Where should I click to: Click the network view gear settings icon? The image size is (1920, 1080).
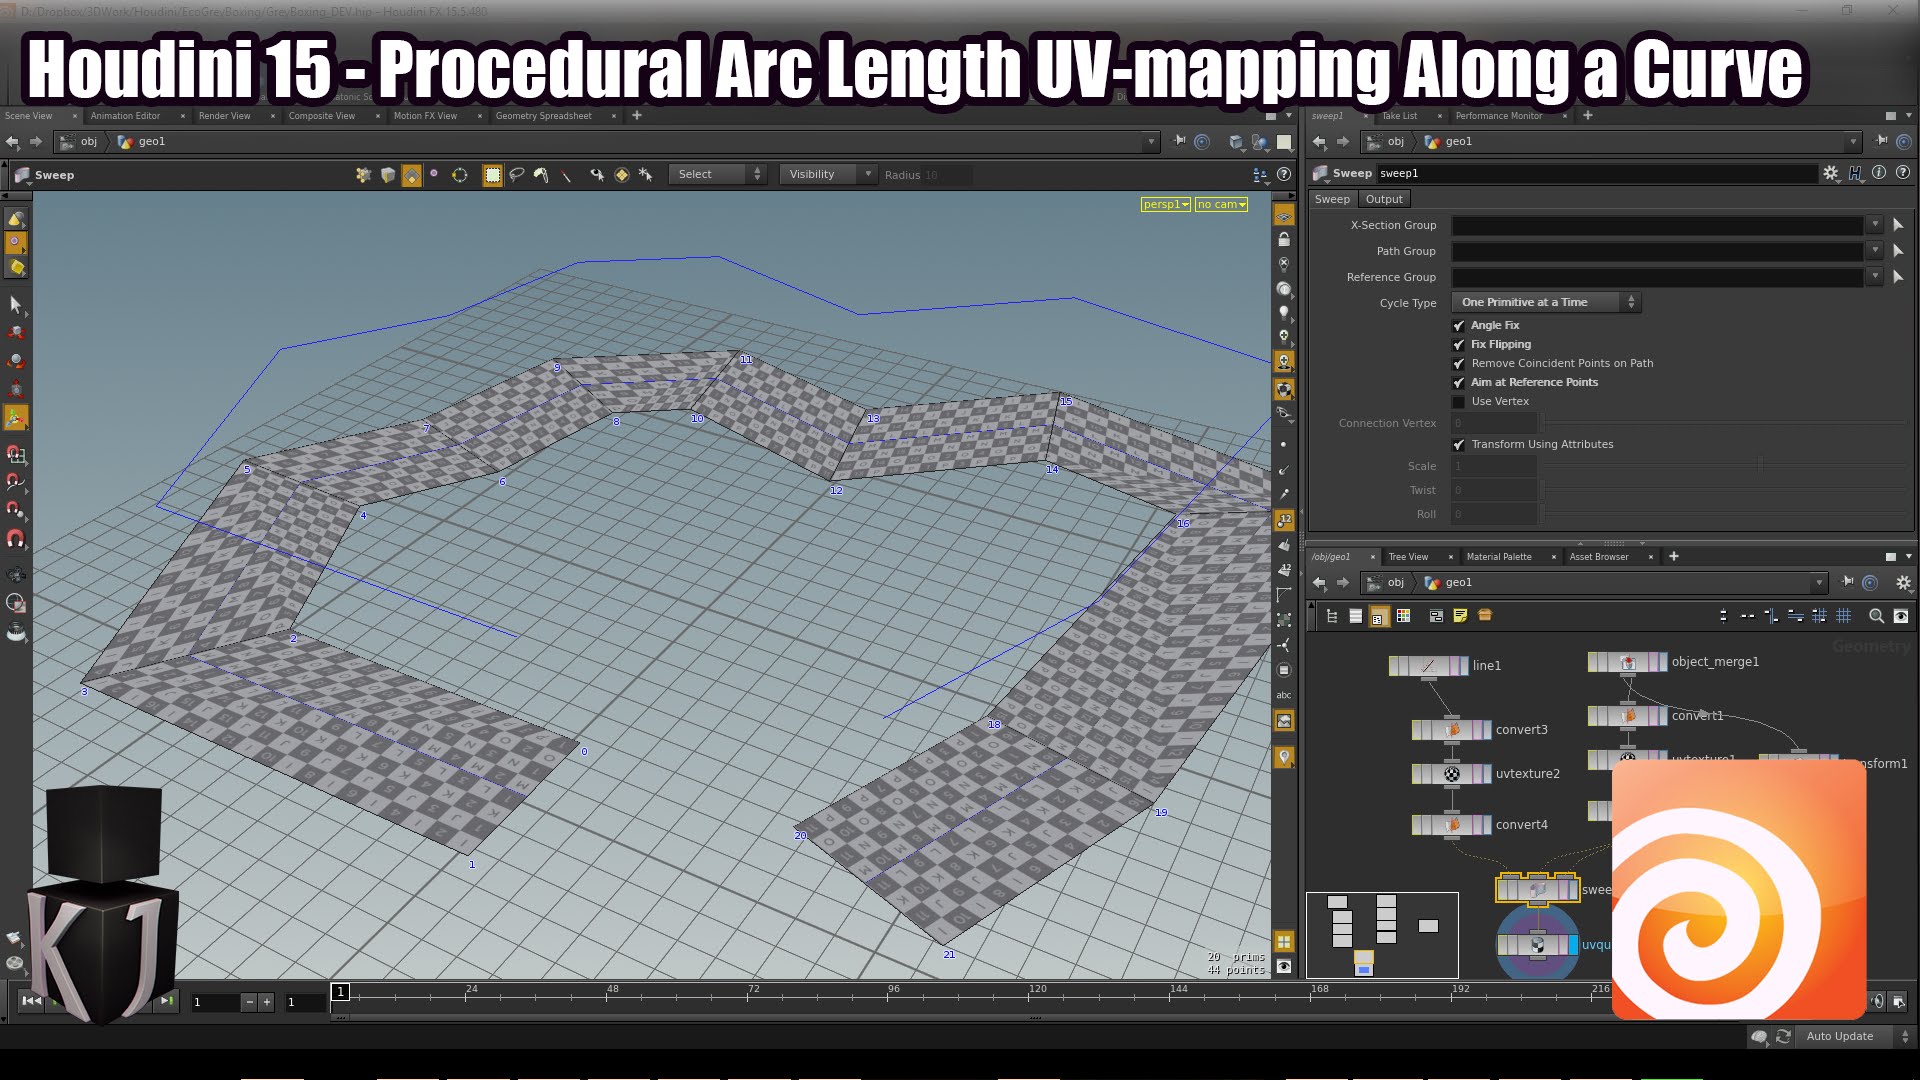pyautogui.click(x=1903, y=583)
